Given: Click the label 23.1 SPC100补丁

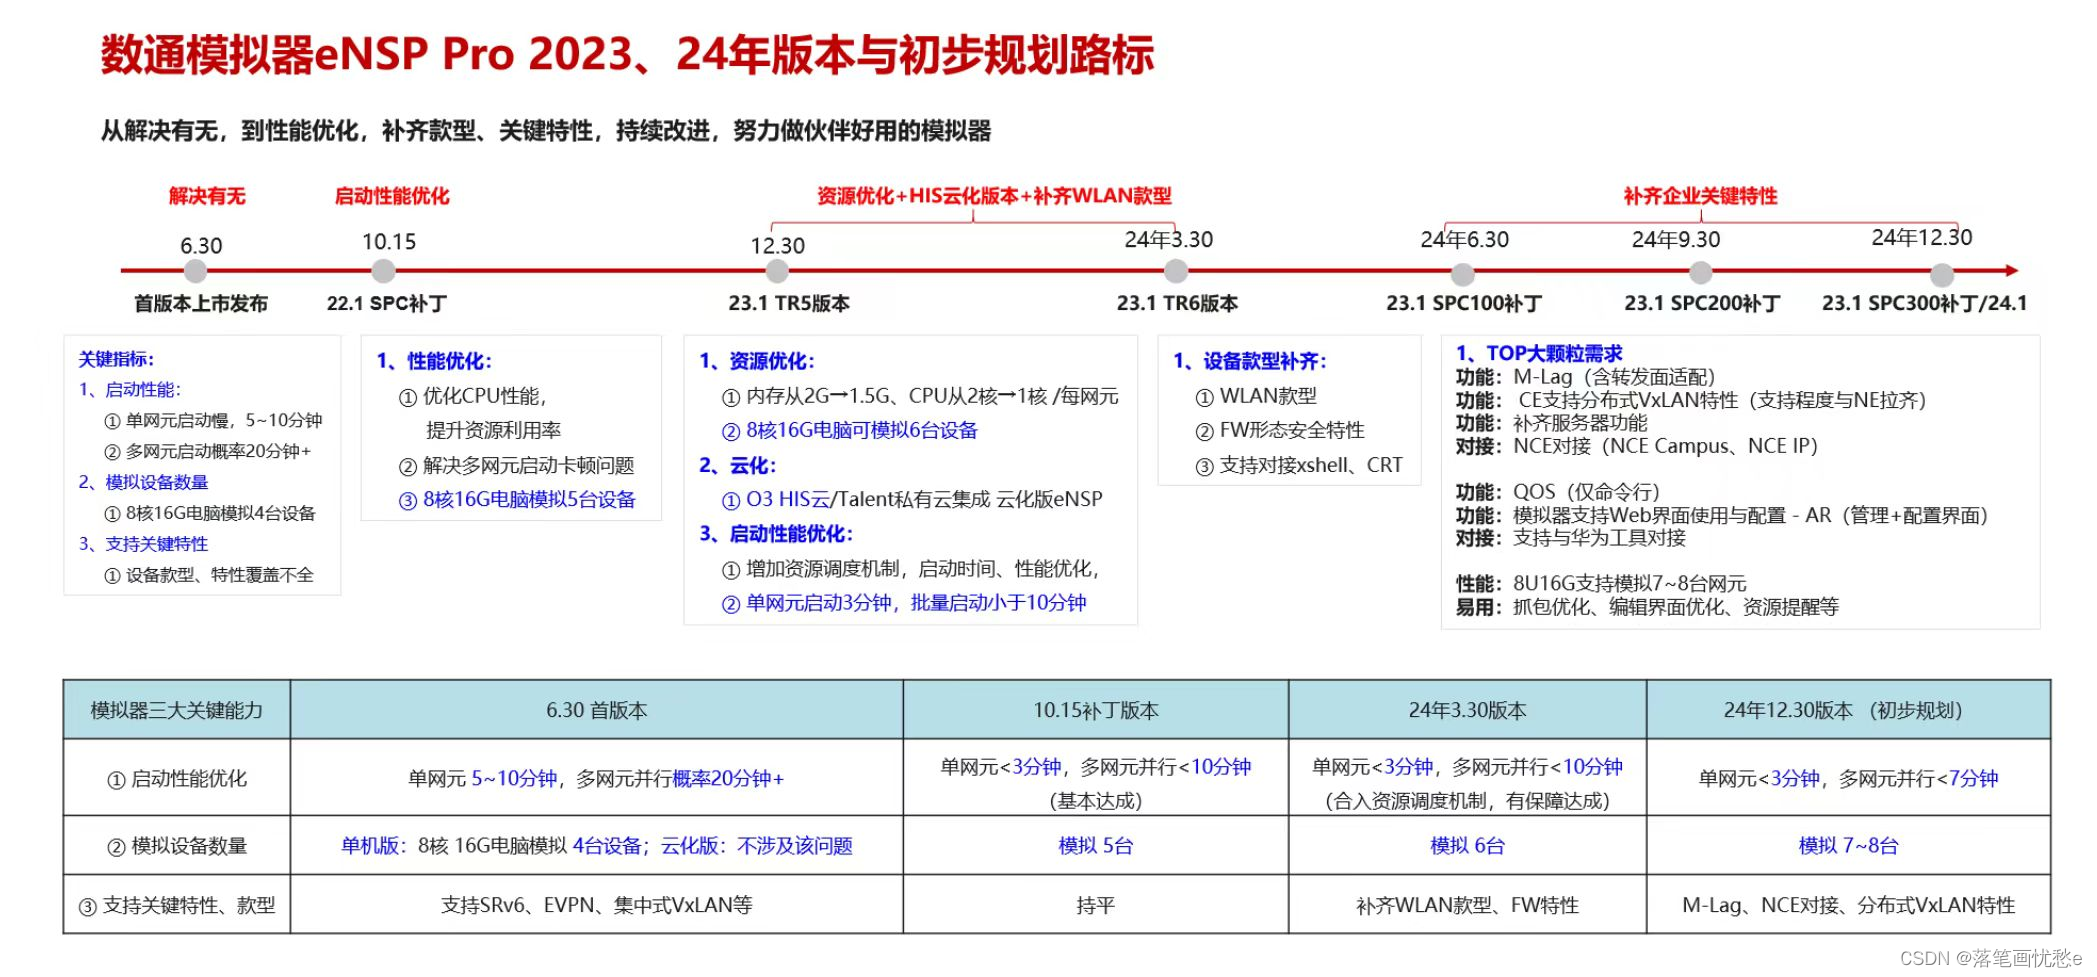Looking at the screenshot, I should 1464,303.
